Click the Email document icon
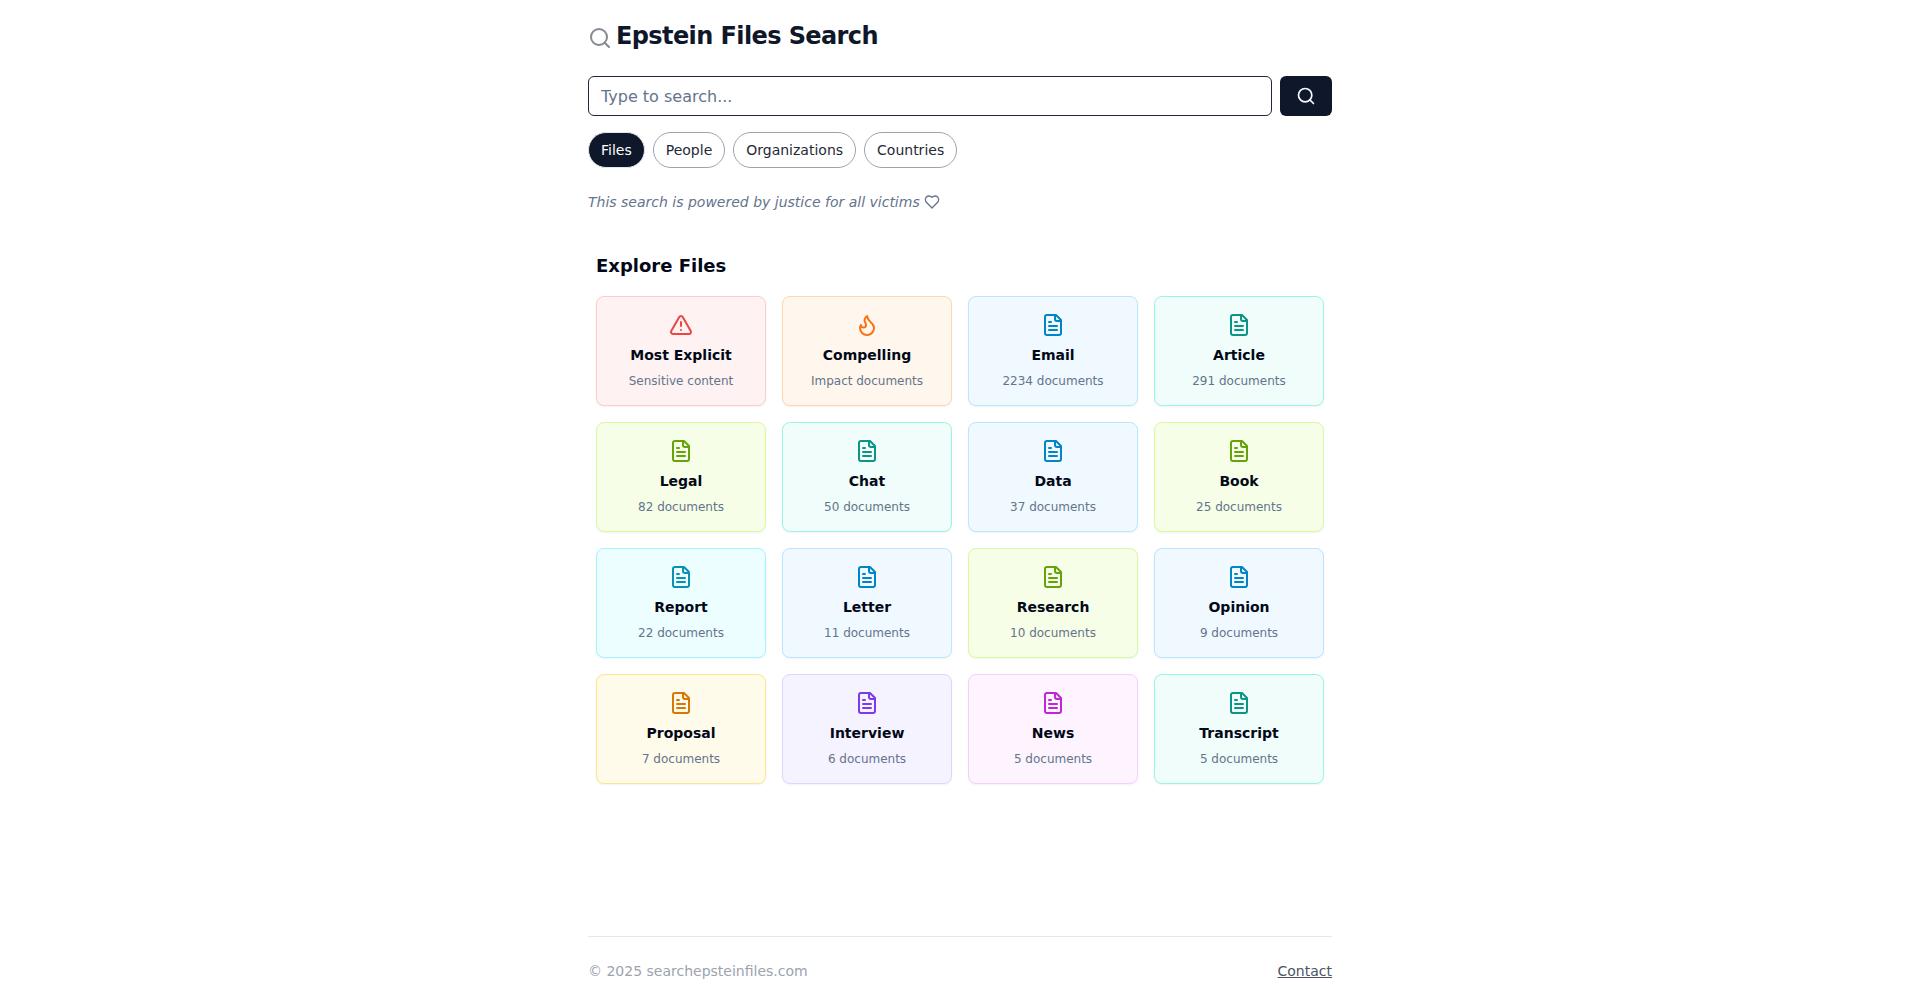 coord(1053,325)
